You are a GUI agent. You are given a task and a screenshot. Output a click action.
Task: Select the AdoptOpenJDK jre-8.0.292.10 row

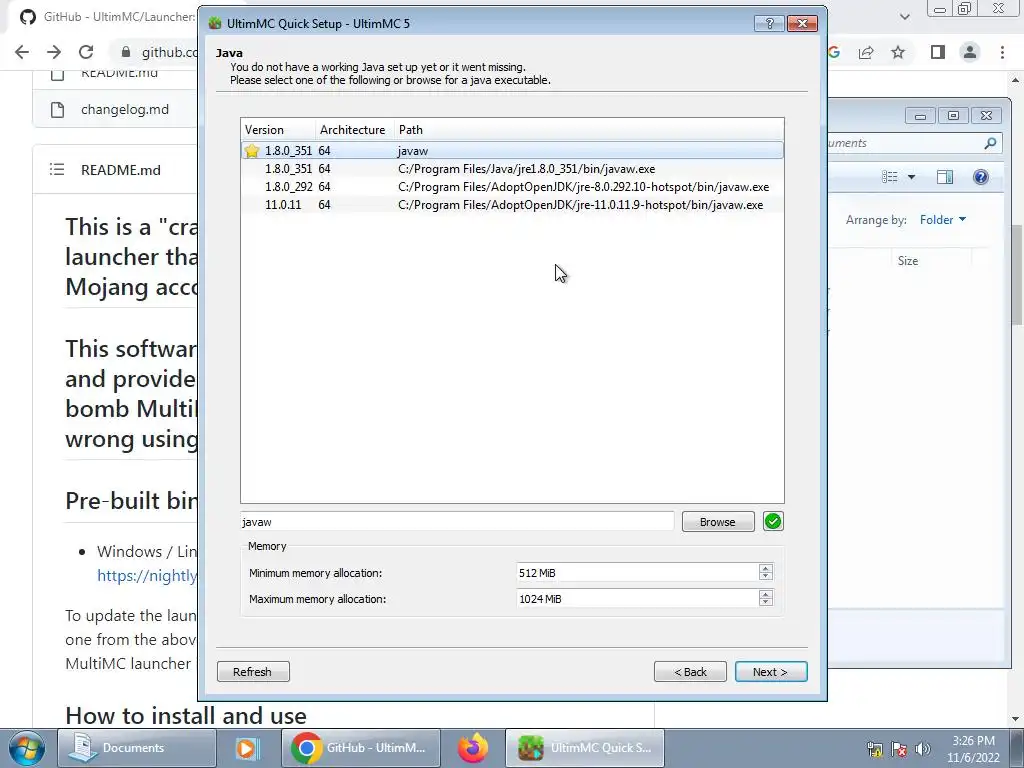(x=512, y=187)
